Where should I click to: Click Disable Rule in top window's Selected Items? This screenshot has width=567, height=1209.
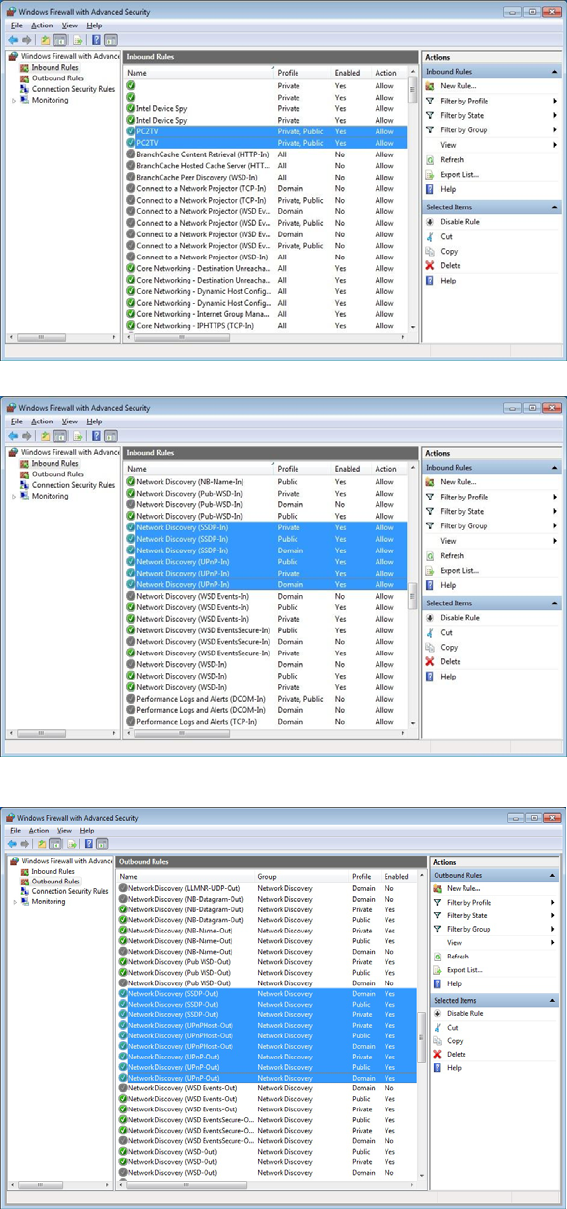coord(459,221)
